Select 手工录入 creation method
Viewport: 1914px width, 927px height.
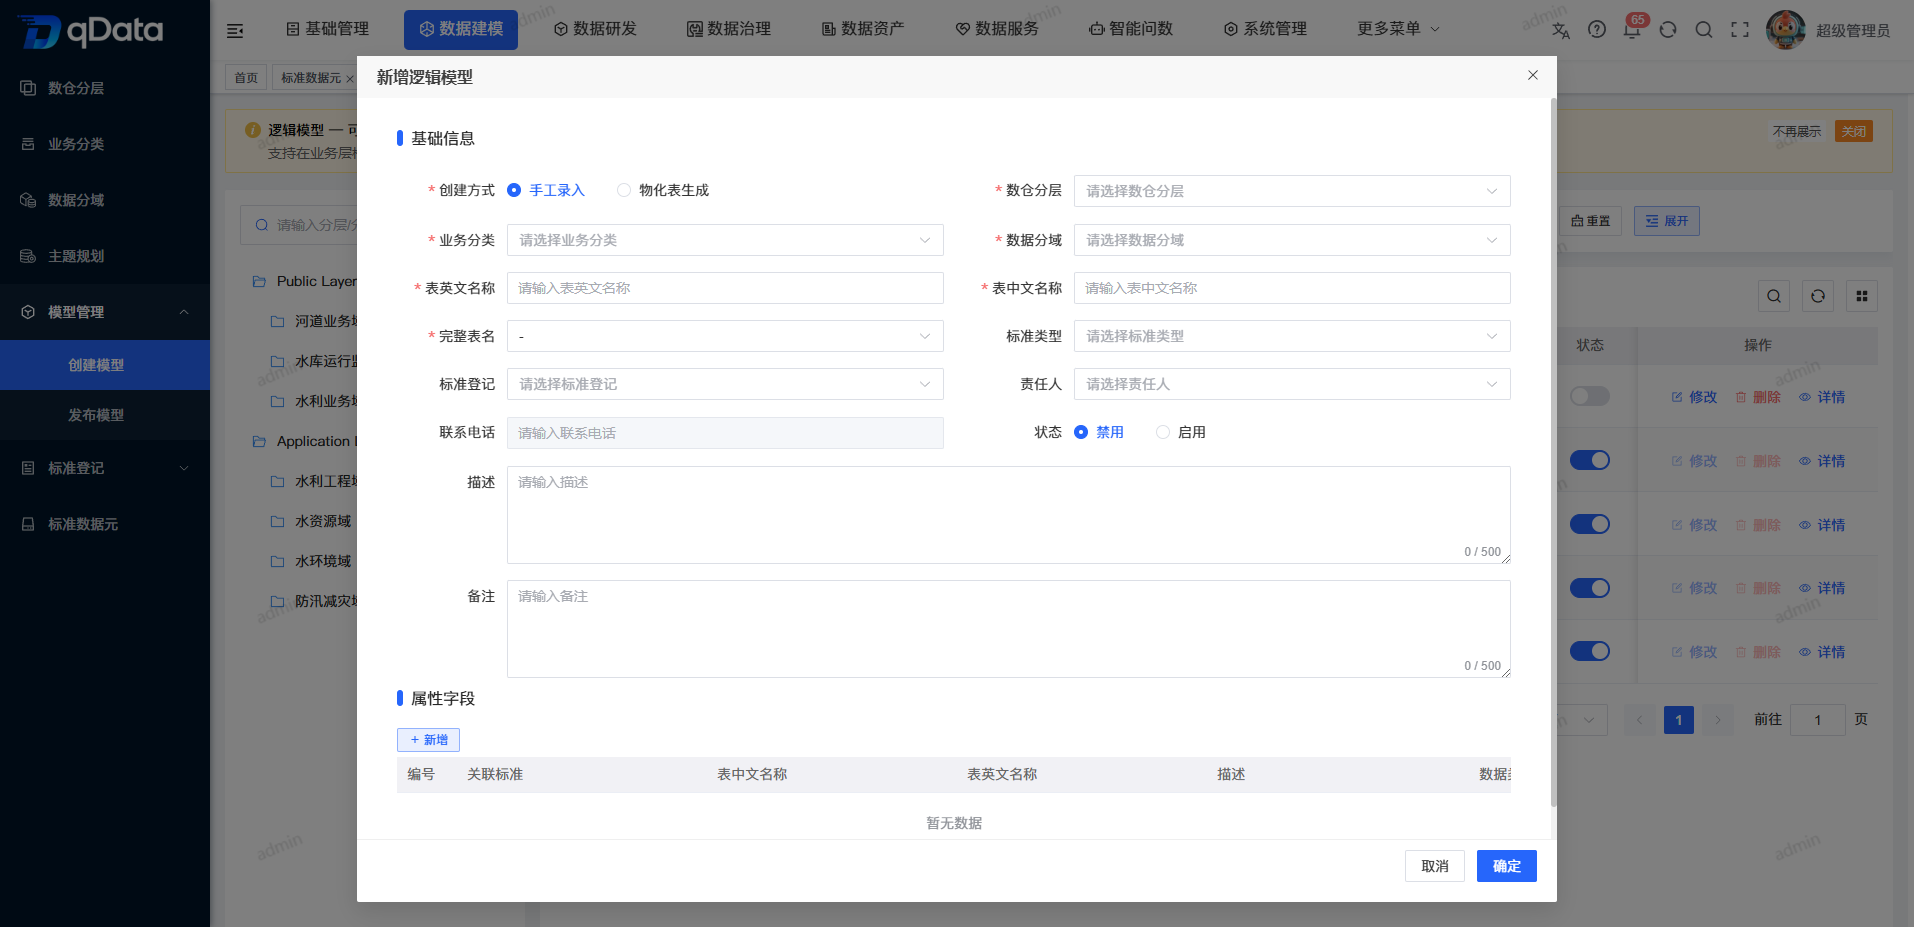coord(546,190)
